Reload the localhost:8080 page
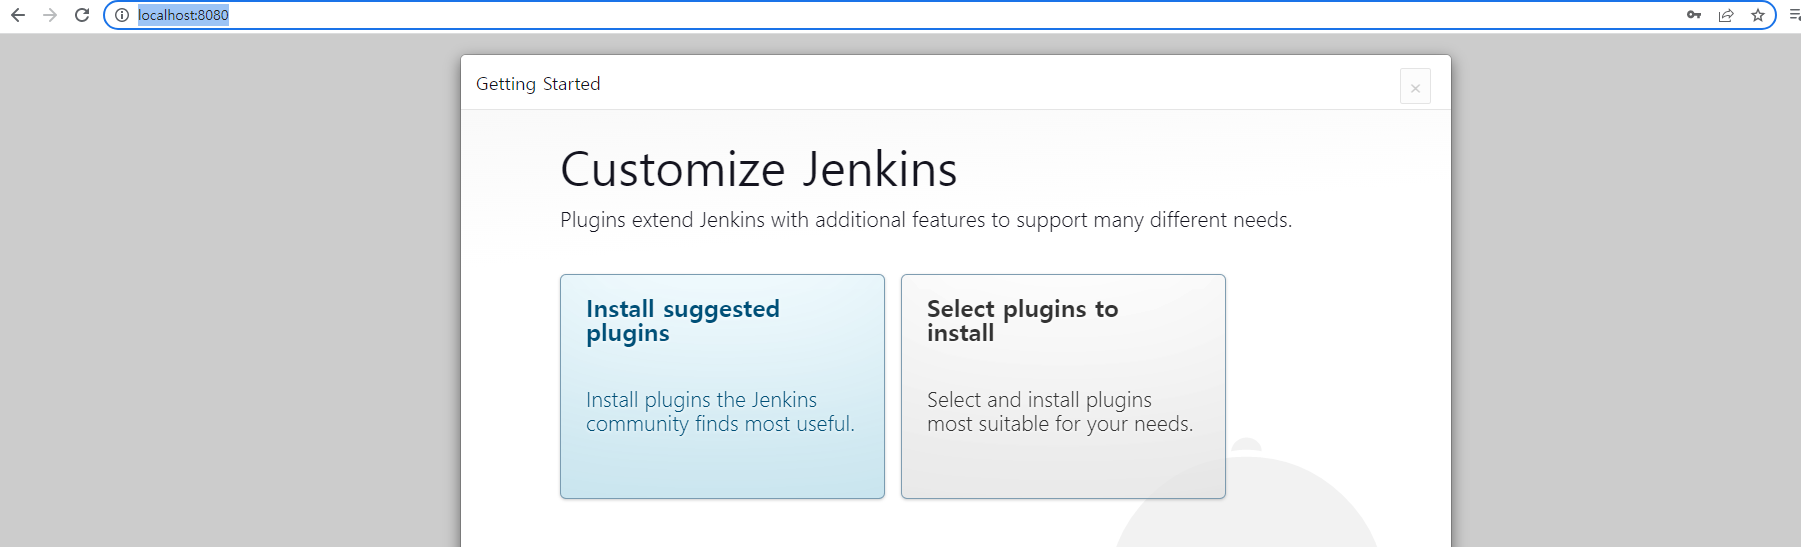The width and height of the screenshot is (1801, 547). click(82, 15)
